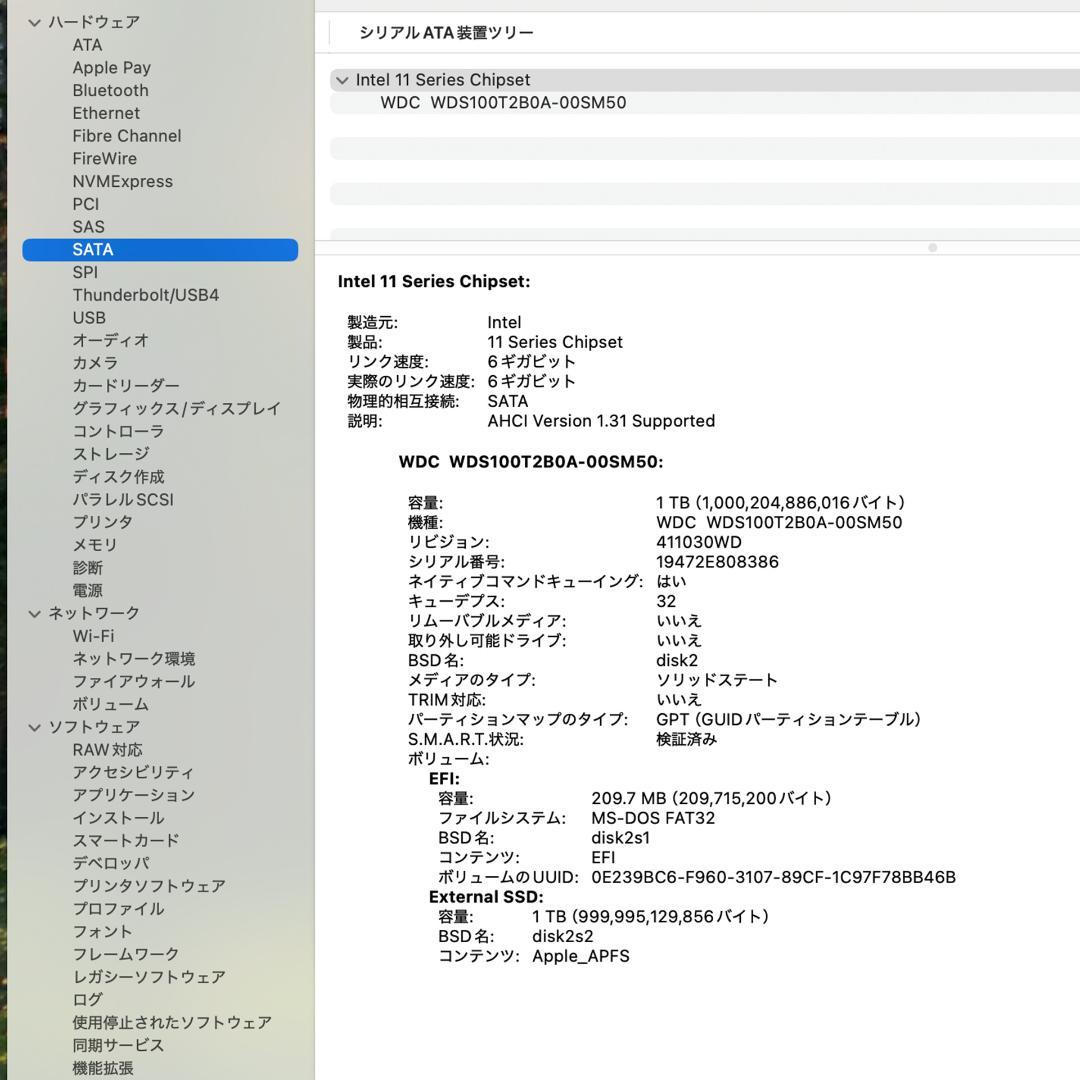Collapse the ハードウェア section in the sidebar
The height and width of the screenshot is (1080, 1080).
(x=36, y=21)
